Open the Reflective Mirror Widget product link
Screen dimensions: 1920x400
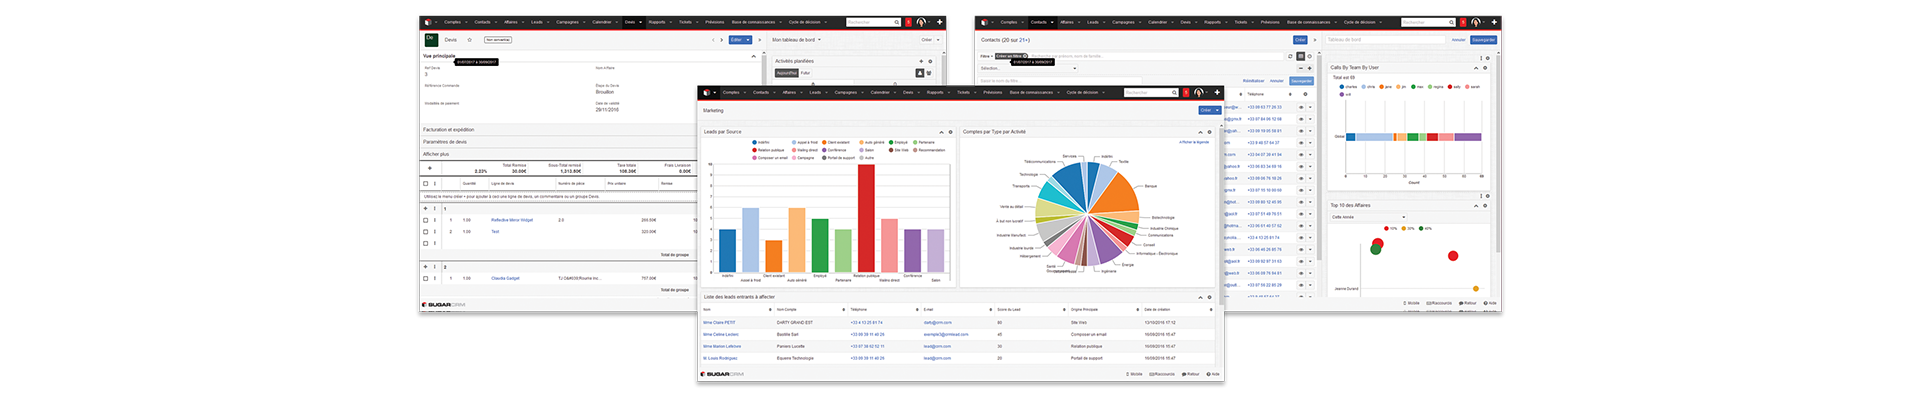[x=512, y=220]
